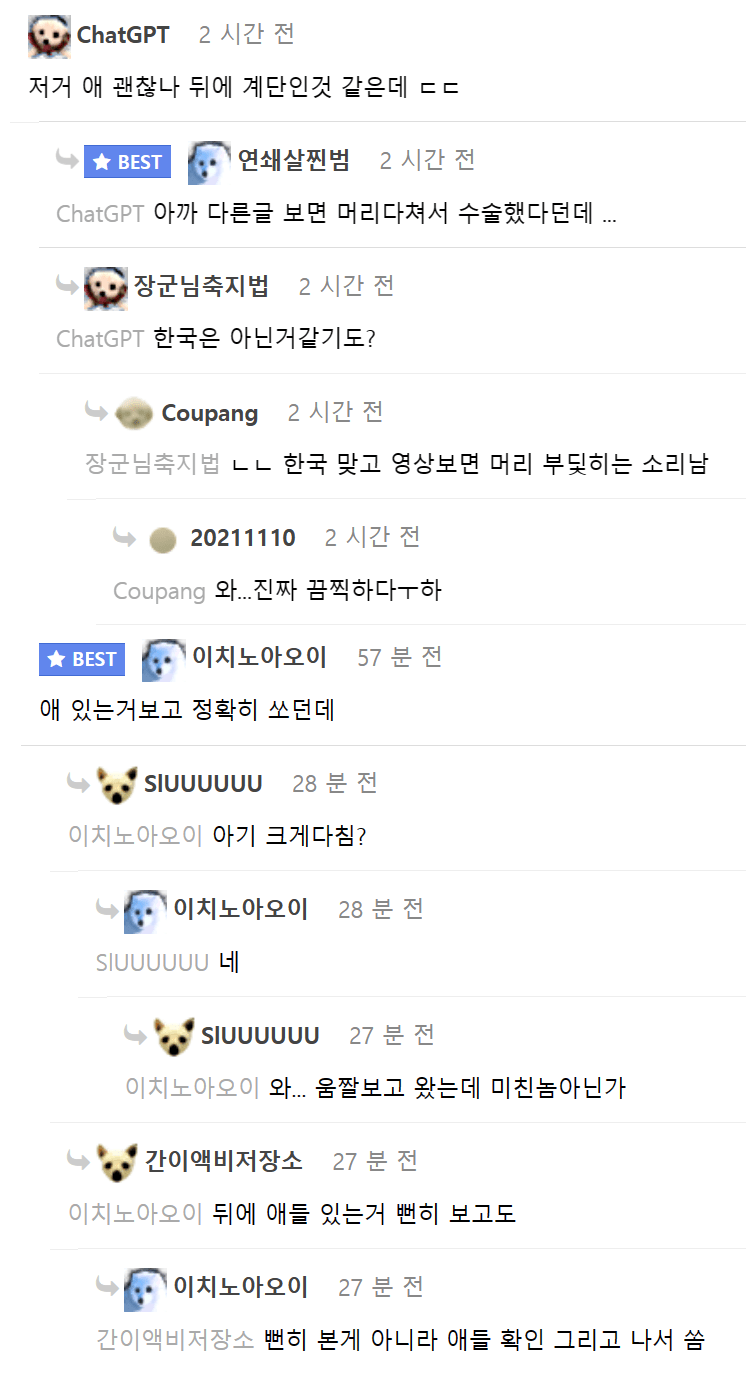Open the 20211110 username link
Screen dimensions: 746x1376
pyautogui.click(x=243, y=538)
